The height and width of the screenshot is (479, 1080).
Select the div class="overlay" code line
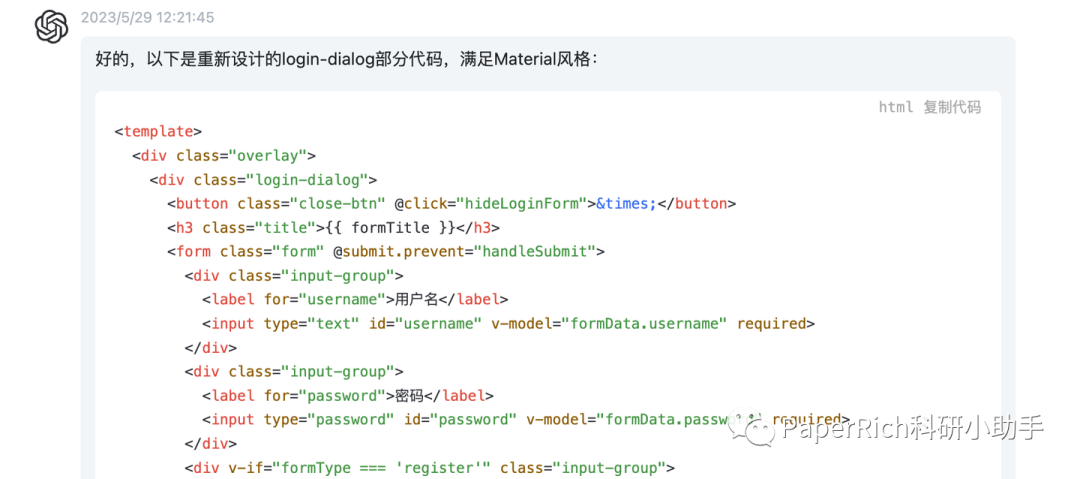click(224, 155)
